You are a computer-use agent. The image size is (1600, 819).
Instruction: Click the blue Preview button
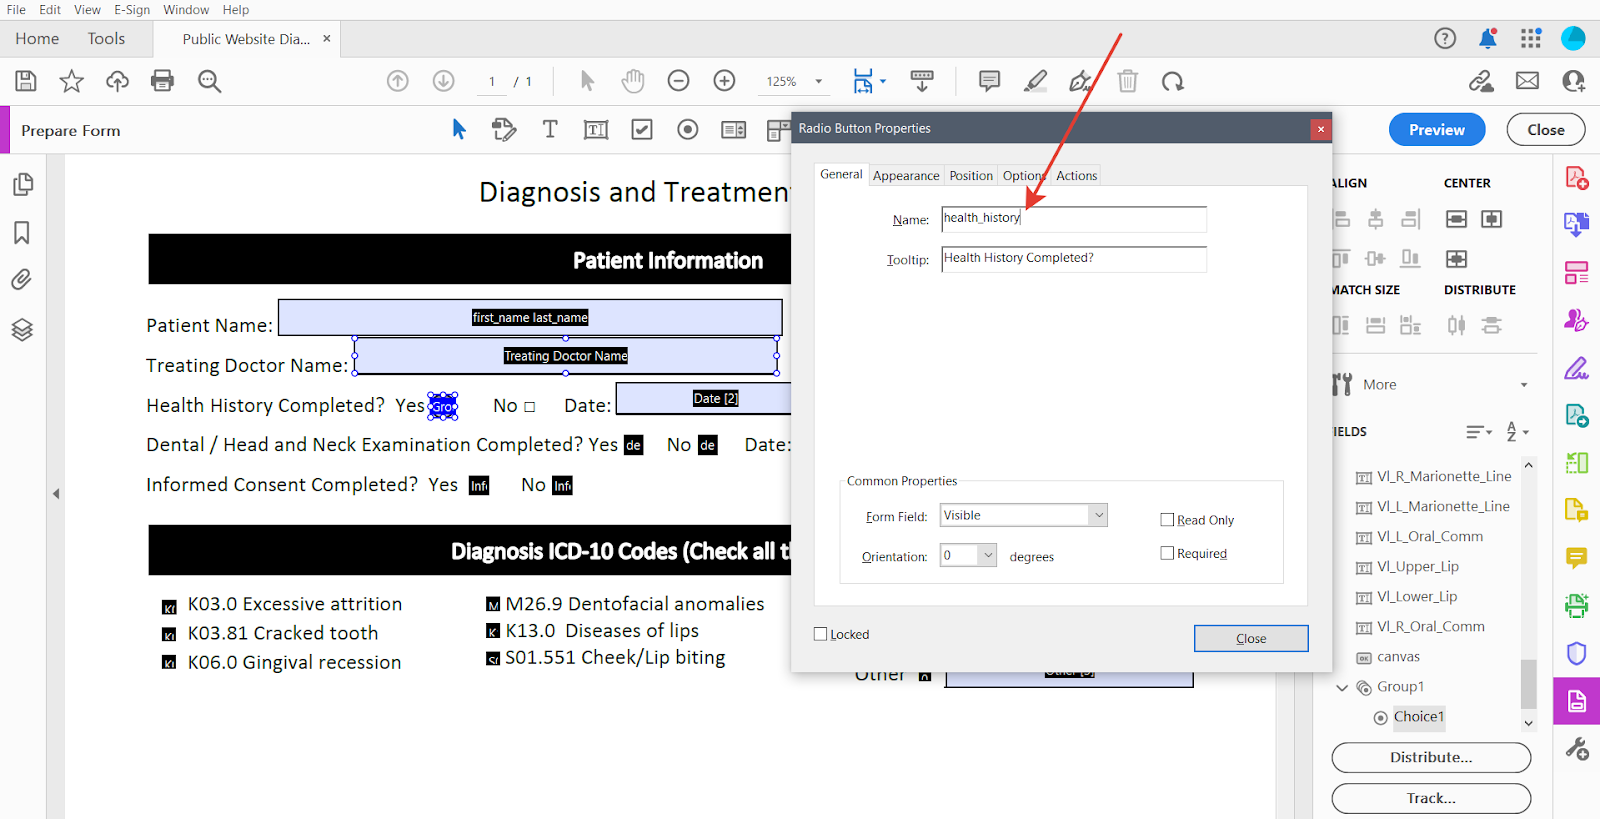point(1436,130)
